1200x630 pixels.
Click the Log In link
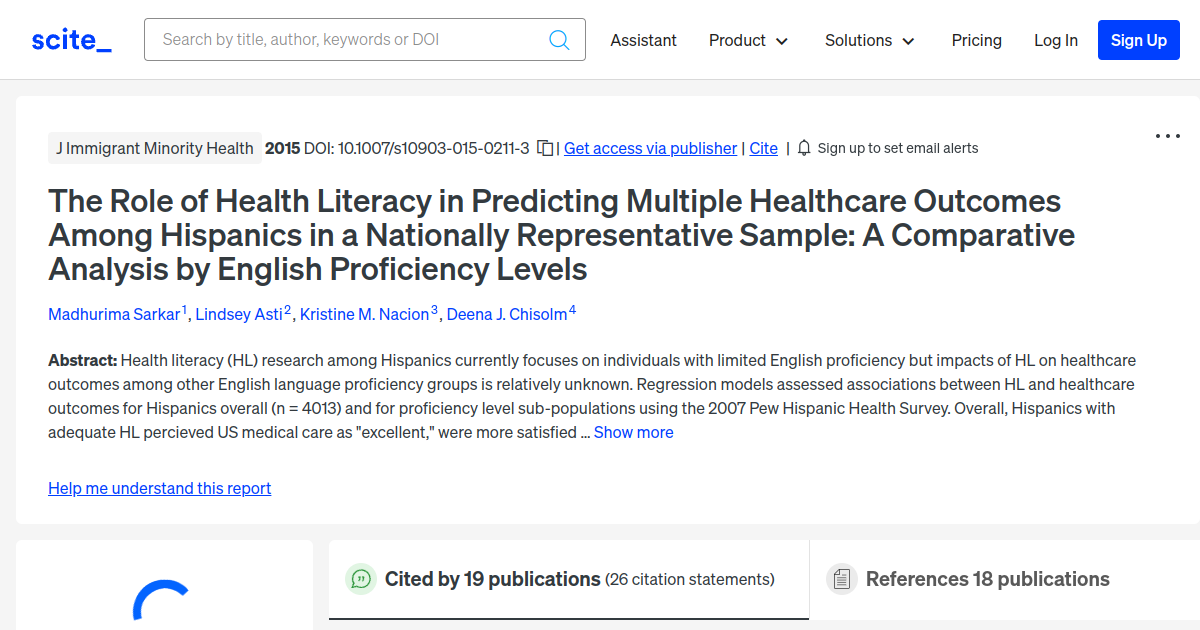tap(1055, 41)
